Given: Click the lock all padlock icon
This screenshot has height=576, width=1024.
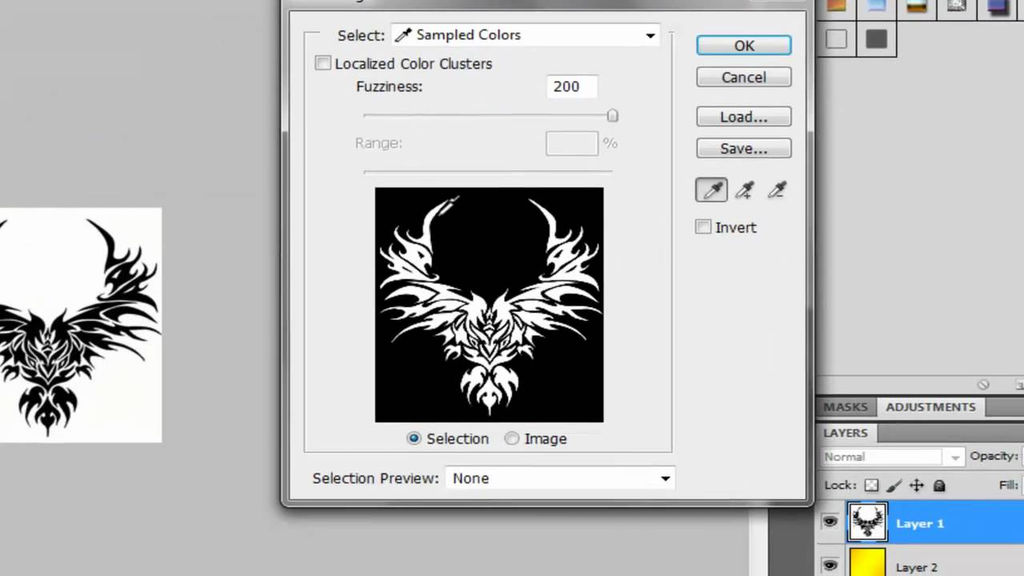Looking at the screenshot, I should click(939, 485).
